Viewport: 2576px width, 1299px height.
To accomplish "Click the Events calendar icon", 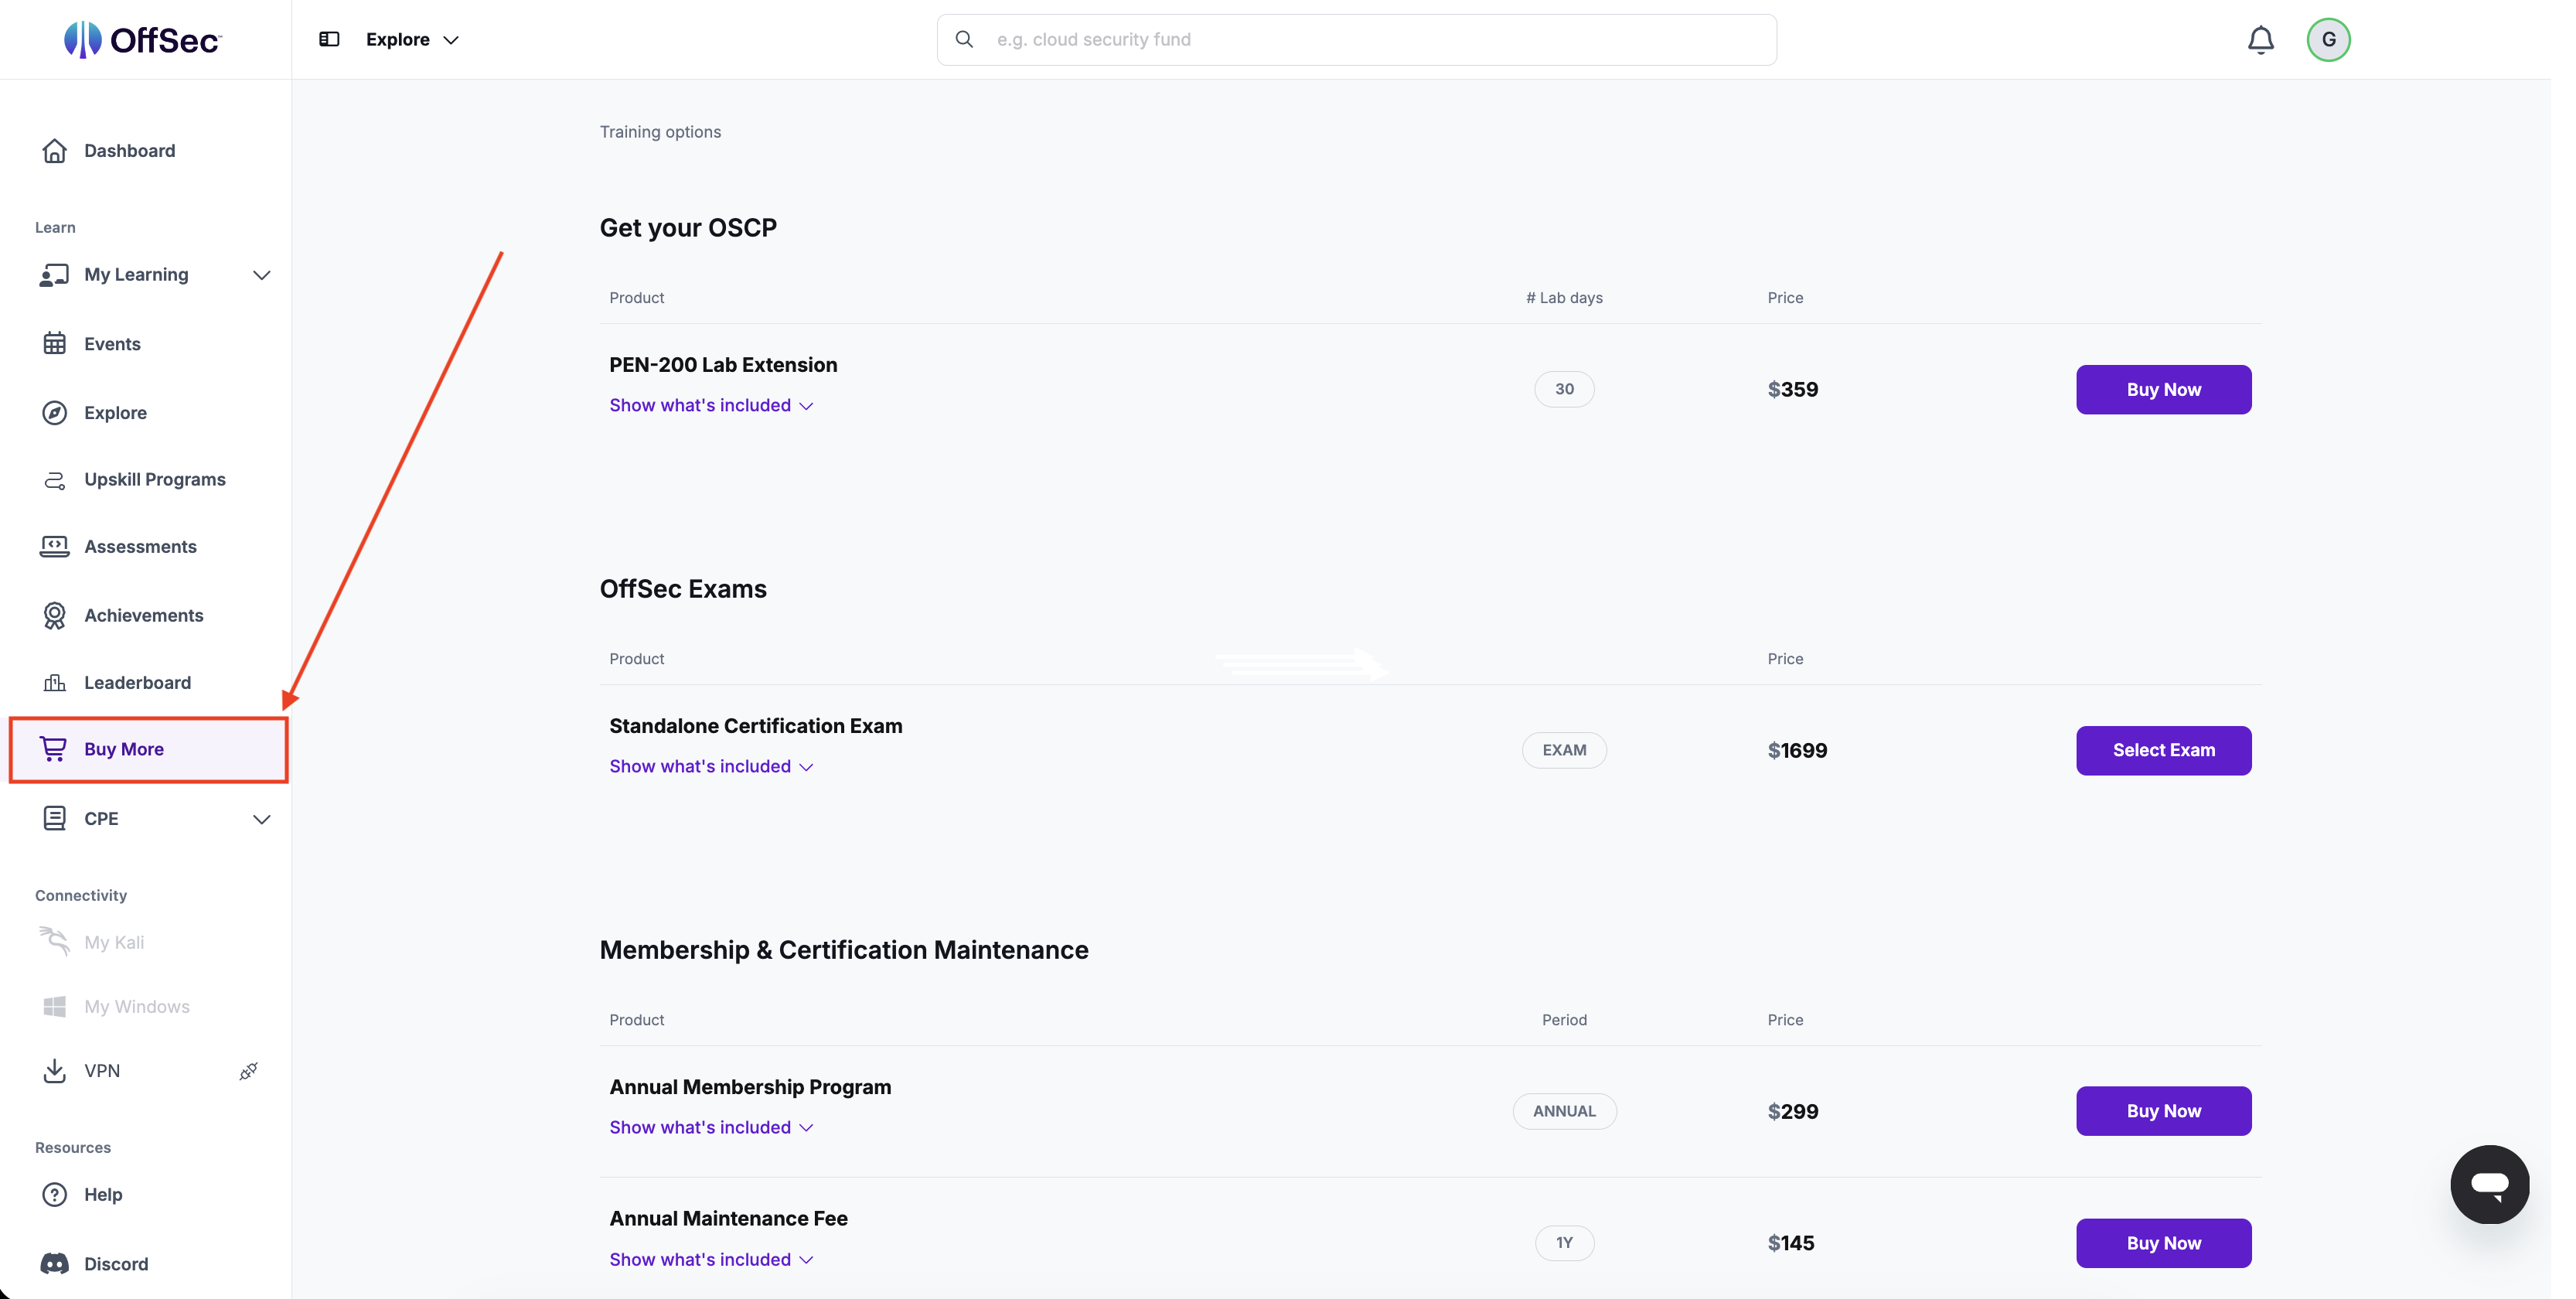I will [55, 343].
